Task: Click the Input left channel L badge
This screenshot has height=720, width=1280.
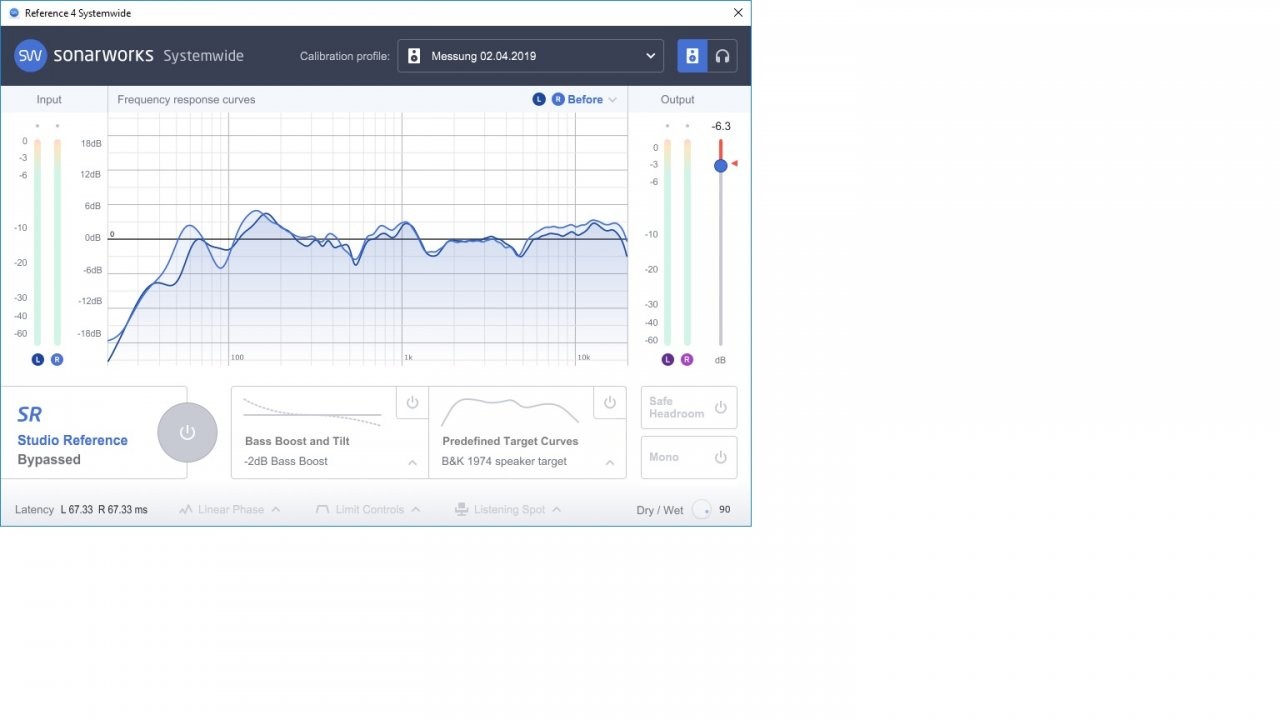Action: [38, 359]
